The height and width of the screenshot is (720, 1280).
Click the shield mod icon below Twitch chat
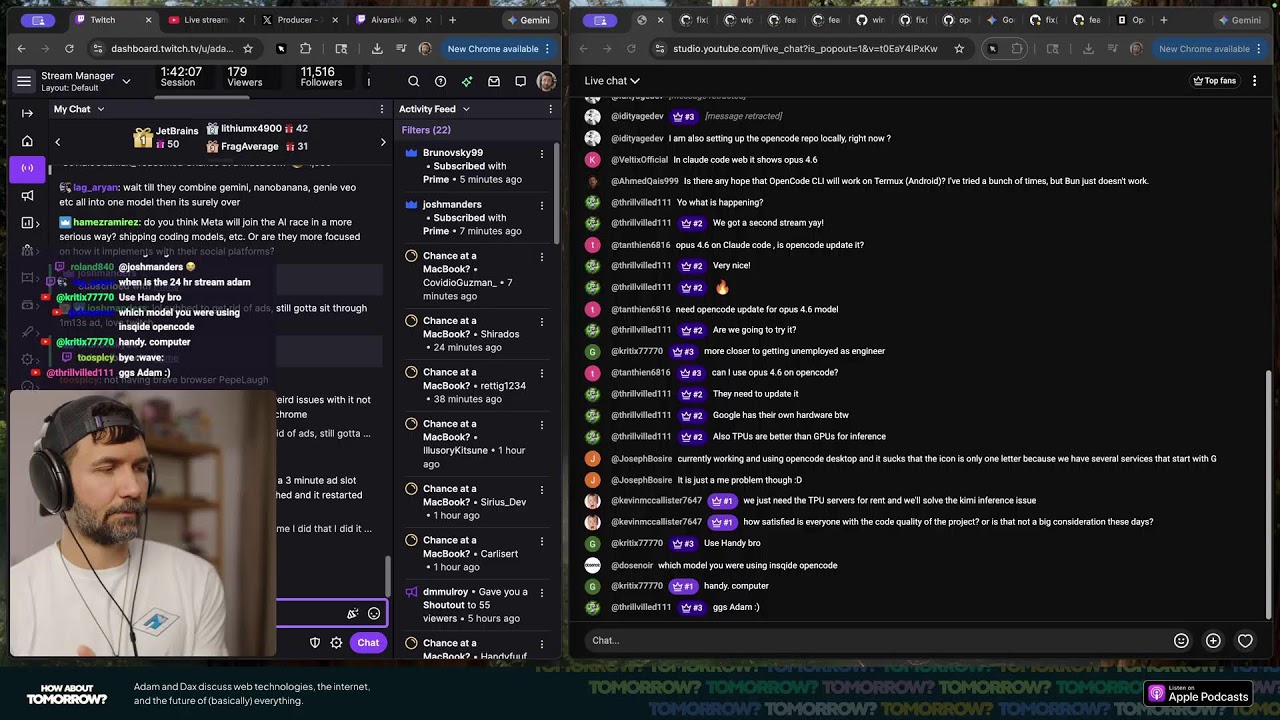pyautogui.click(x=314, y=643)
